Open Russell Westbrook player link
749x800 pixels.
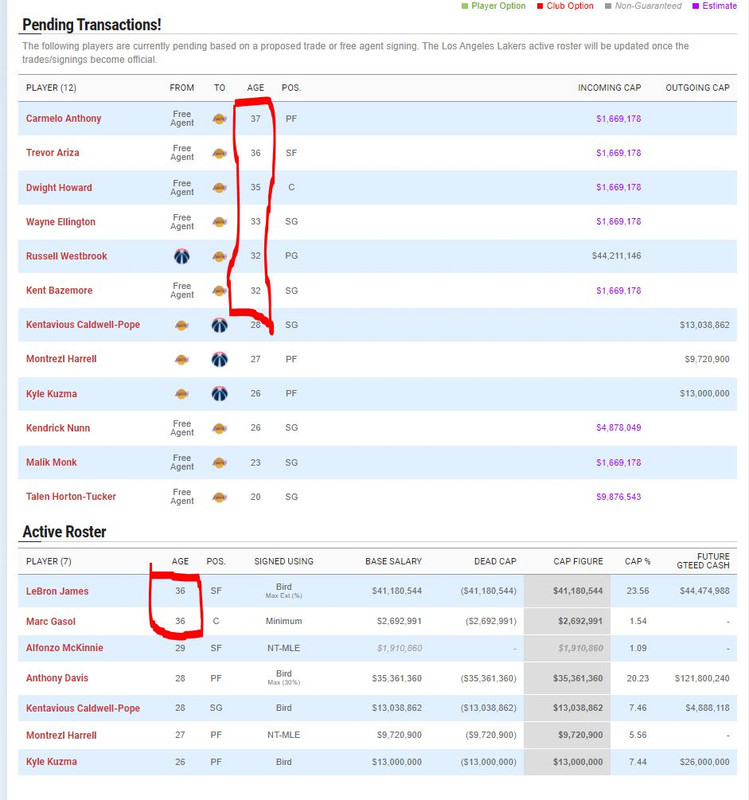(67, 256)
